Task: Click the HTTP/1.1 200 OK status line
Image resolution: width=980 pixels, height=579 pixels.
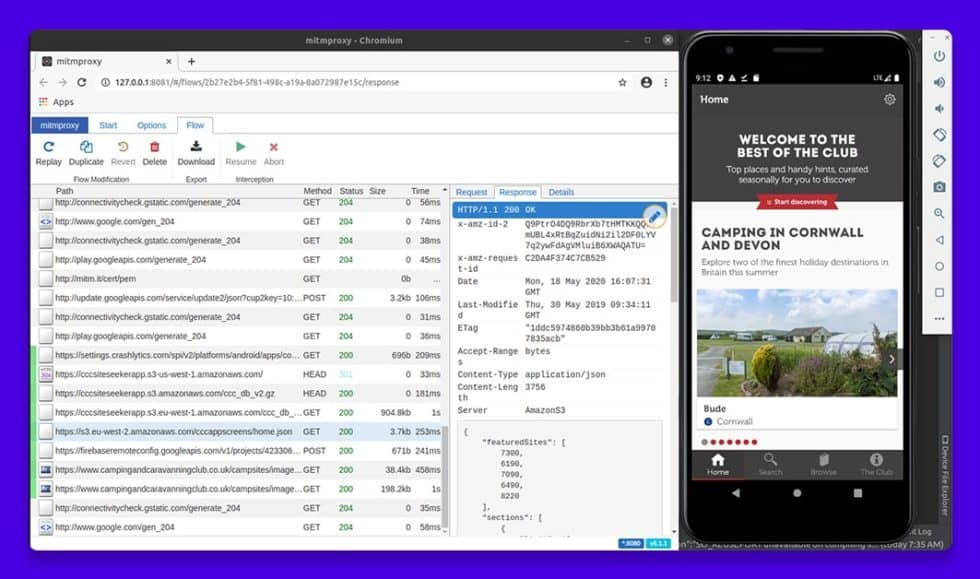Action: (559, 209)
